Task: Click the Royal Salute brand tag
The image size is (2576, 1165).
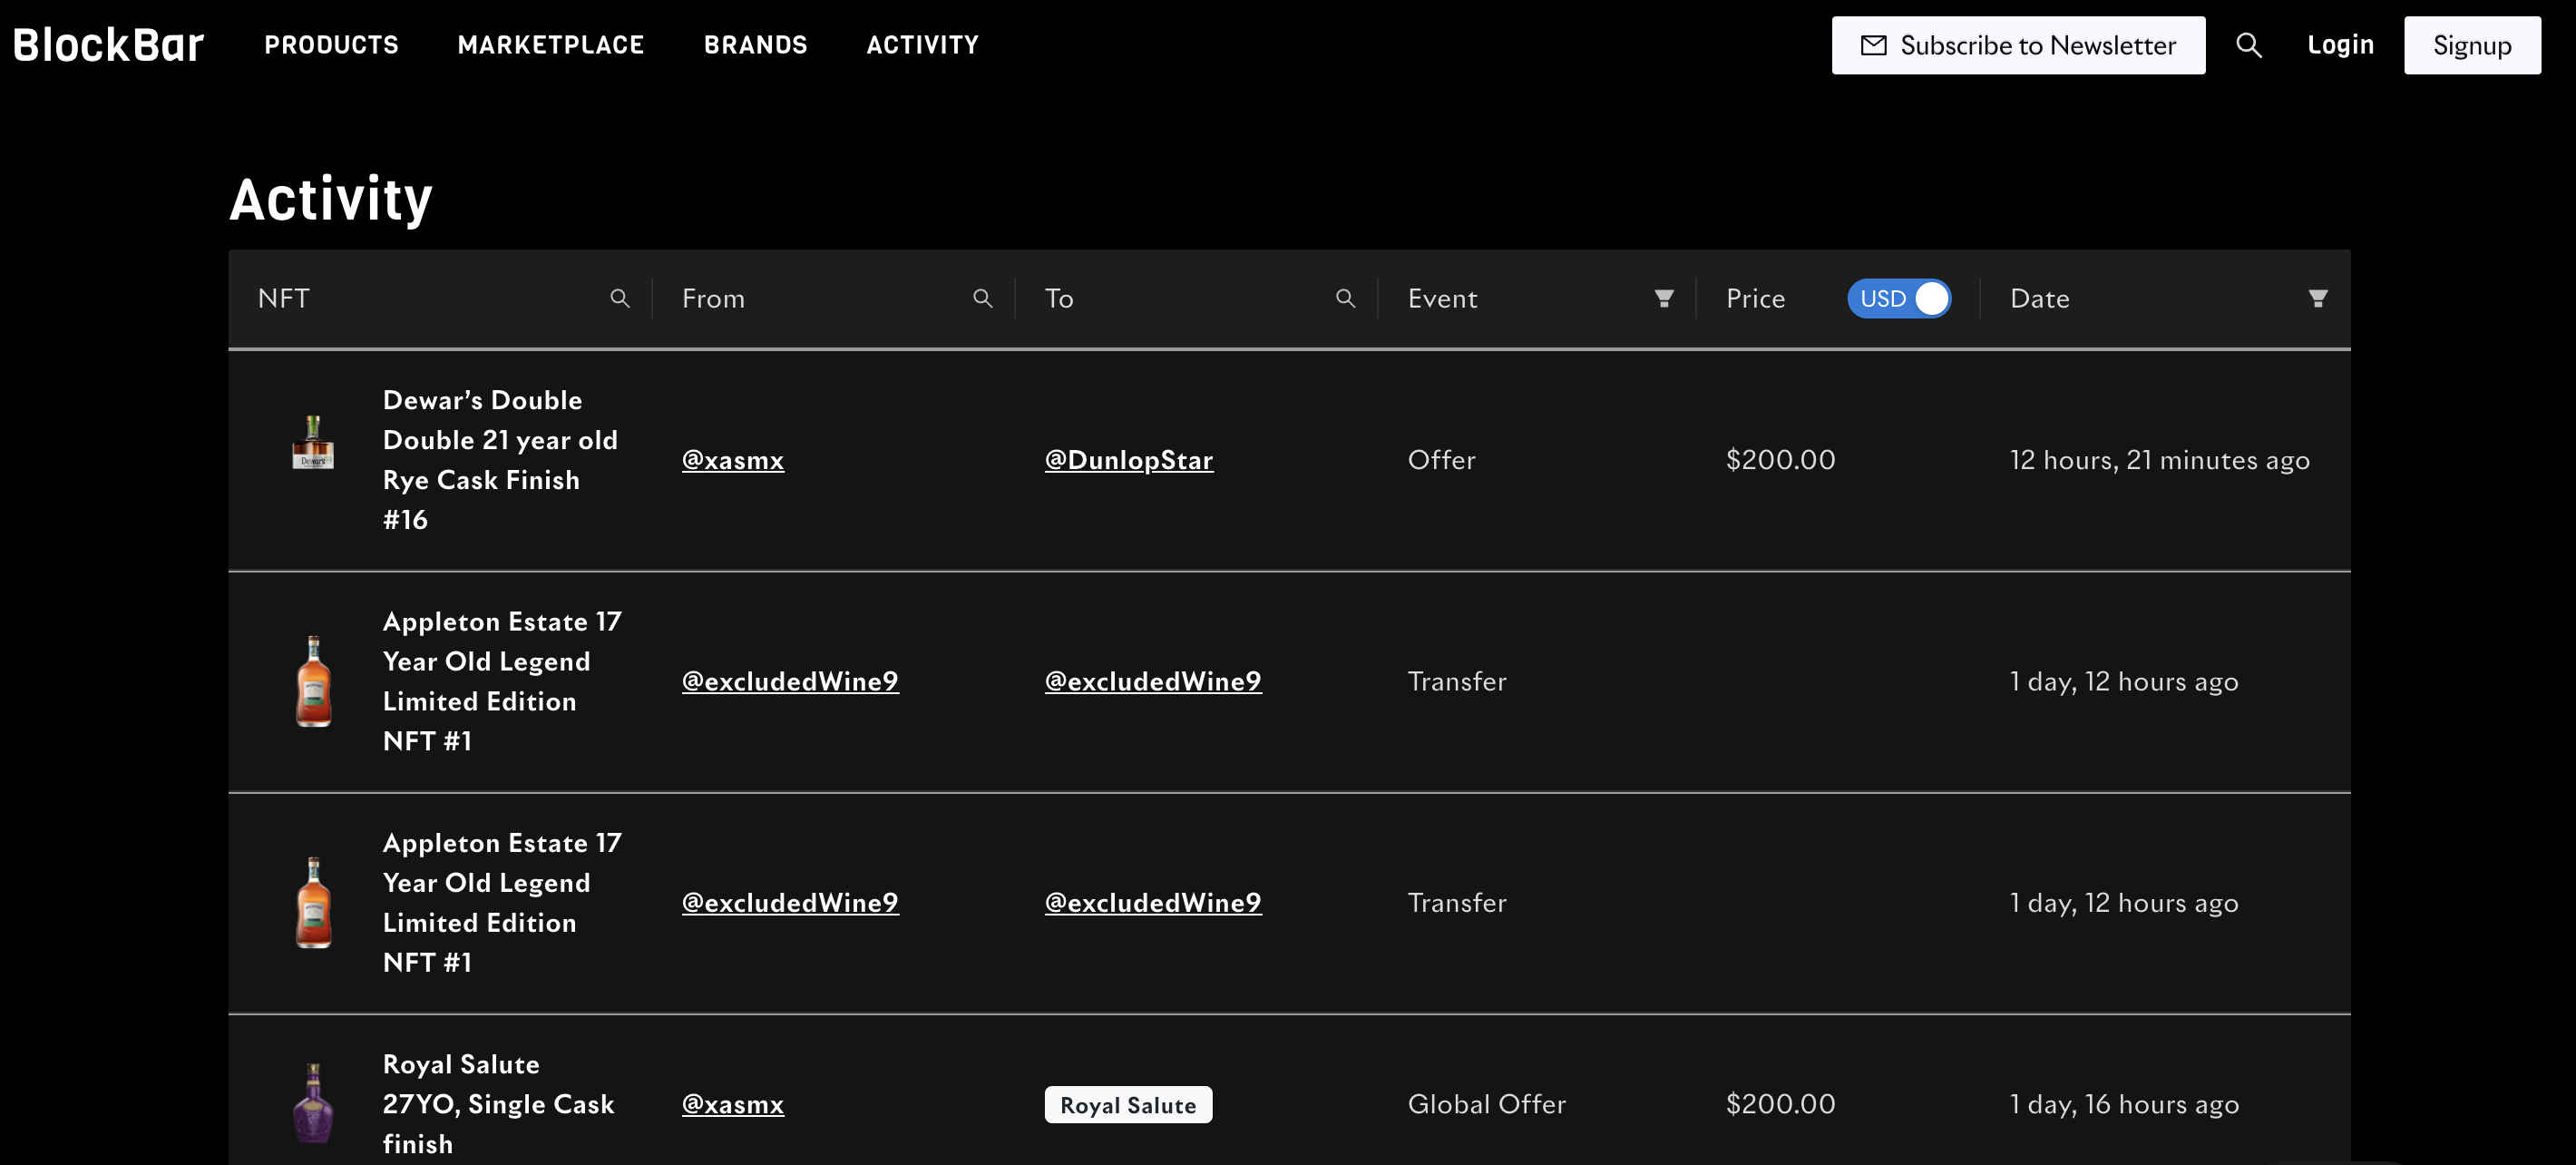Action: 1127,1104
